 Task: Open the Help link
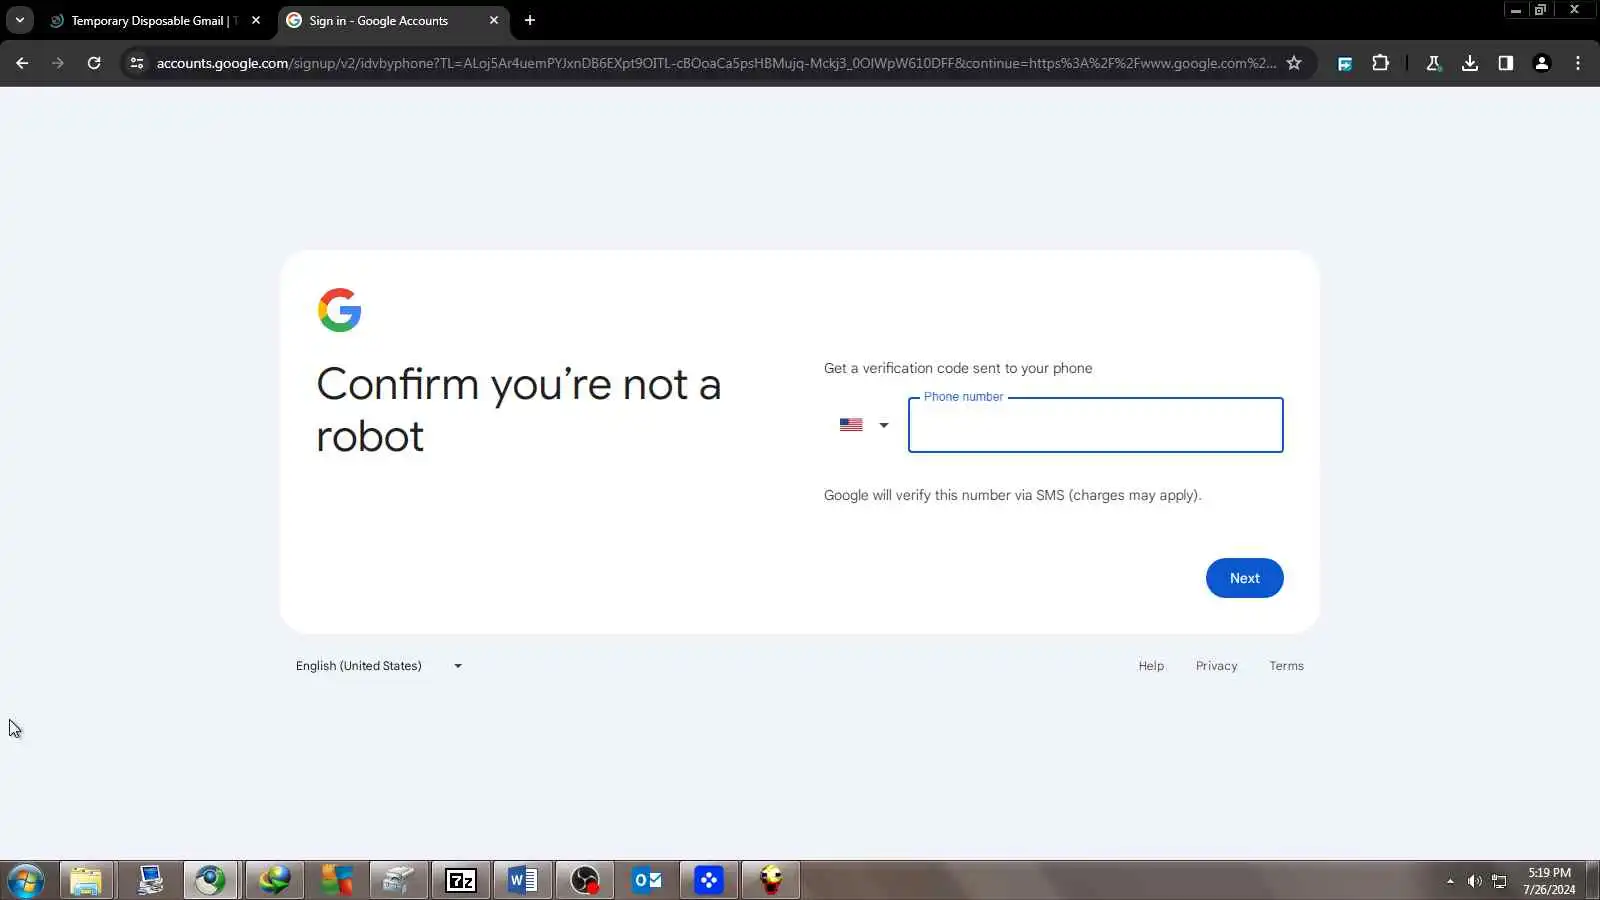(1151, 666)
